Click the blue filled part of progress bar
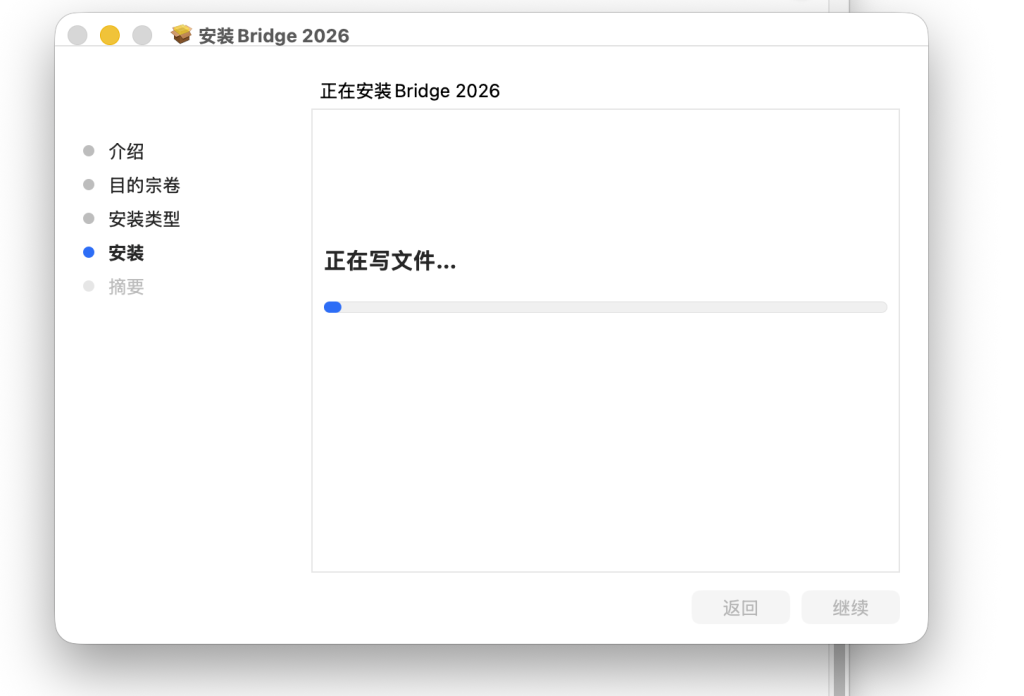The width and height of the screenshot is (1024, 696). (333, 307)
